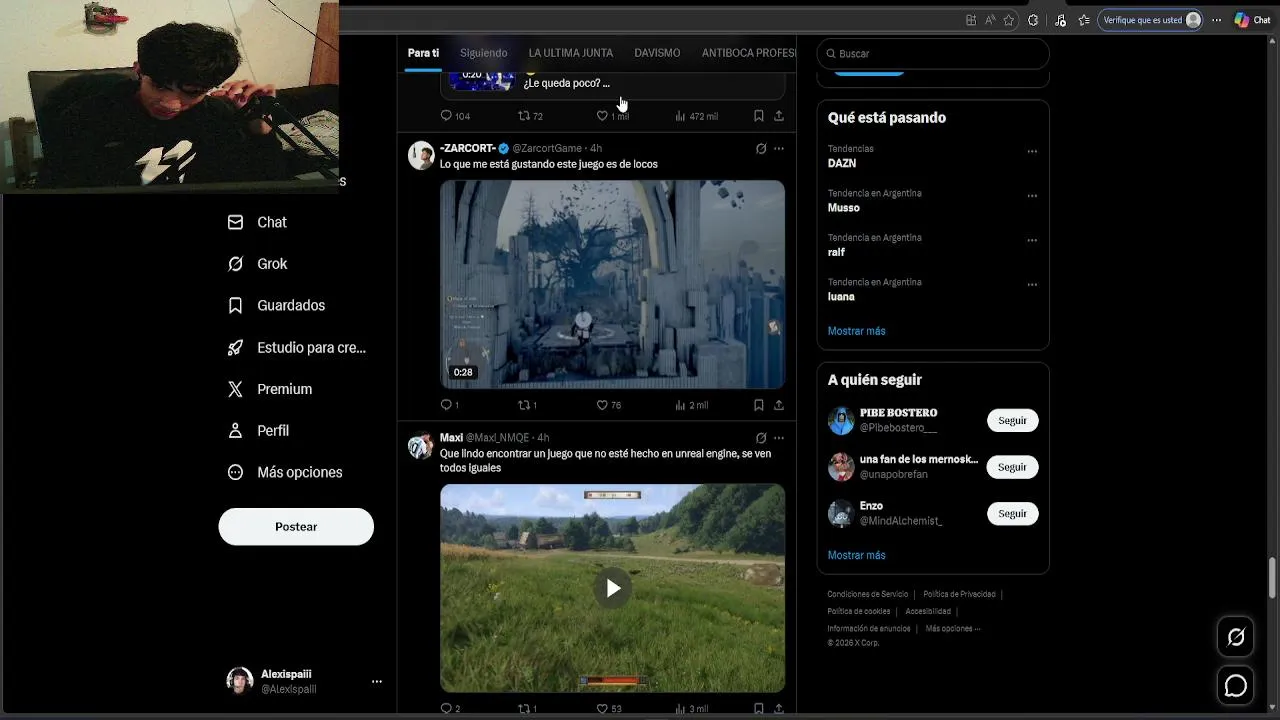Open DAVISMO tab
1280x720 pixels.
click(x=657, y=53)
